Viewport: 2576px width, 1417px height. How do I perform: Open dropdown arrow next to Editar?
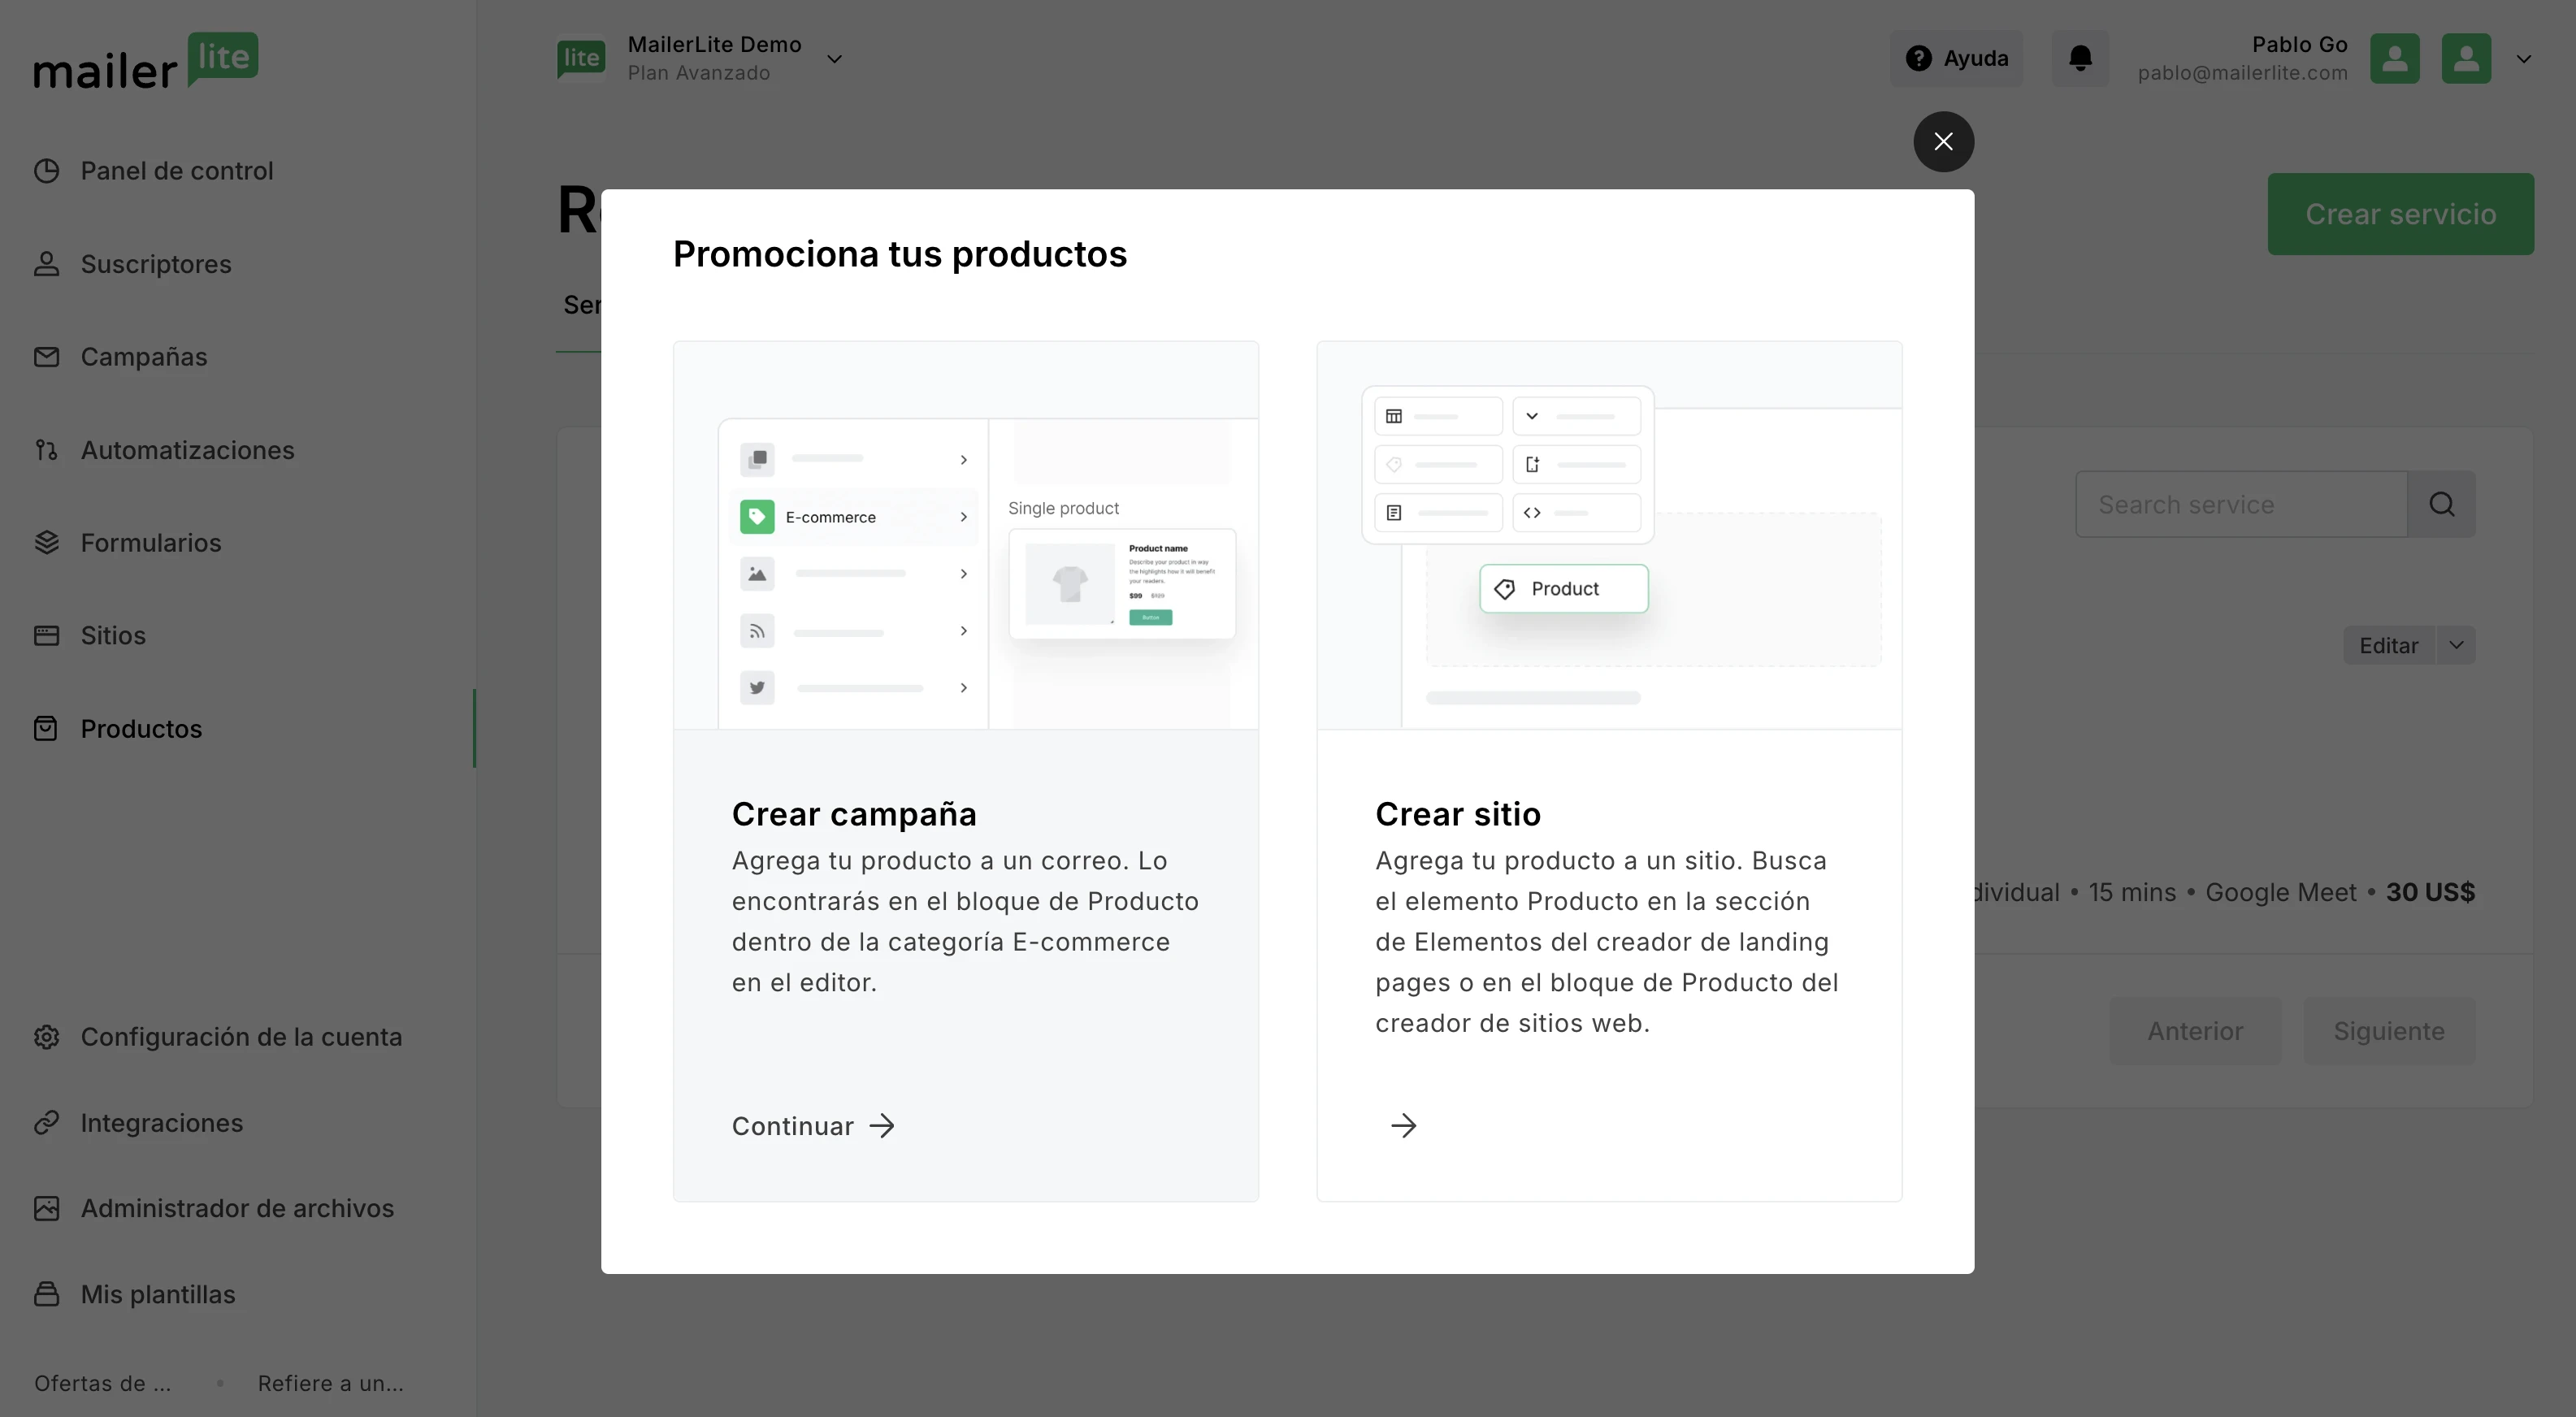pos(2456,645)
